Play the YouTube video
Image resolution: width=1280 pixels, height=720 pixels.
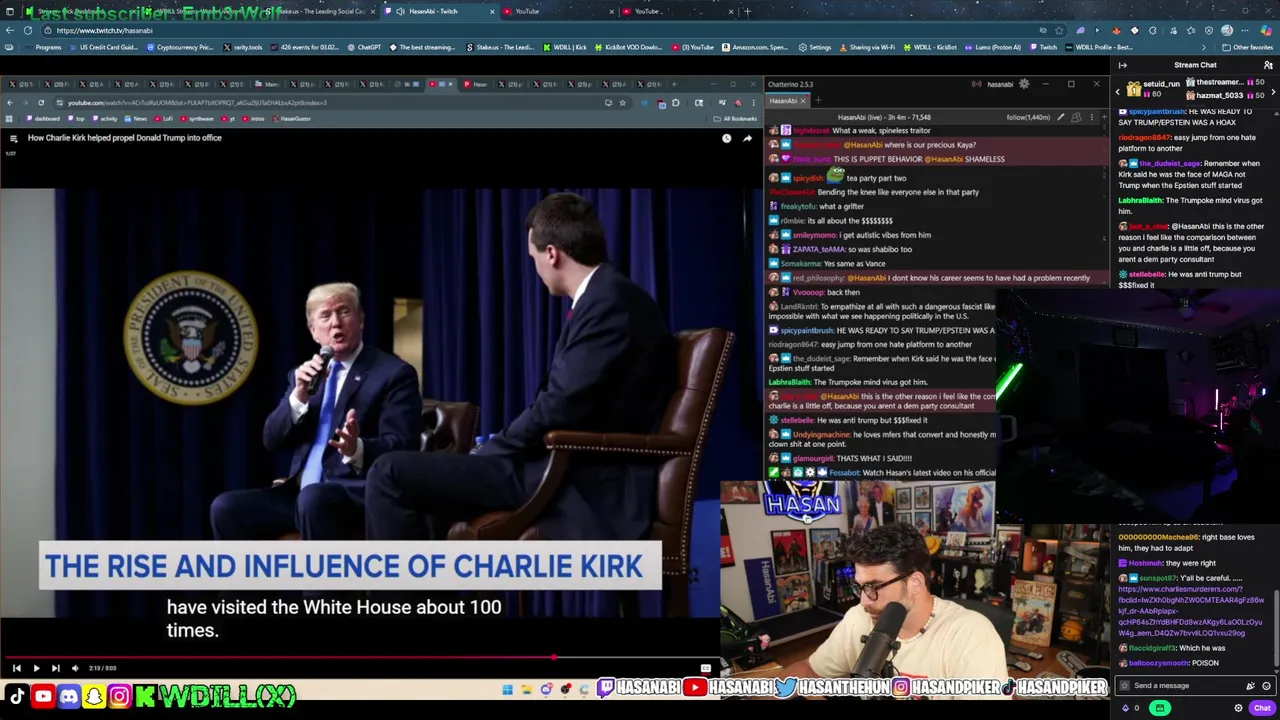(36, 668)
